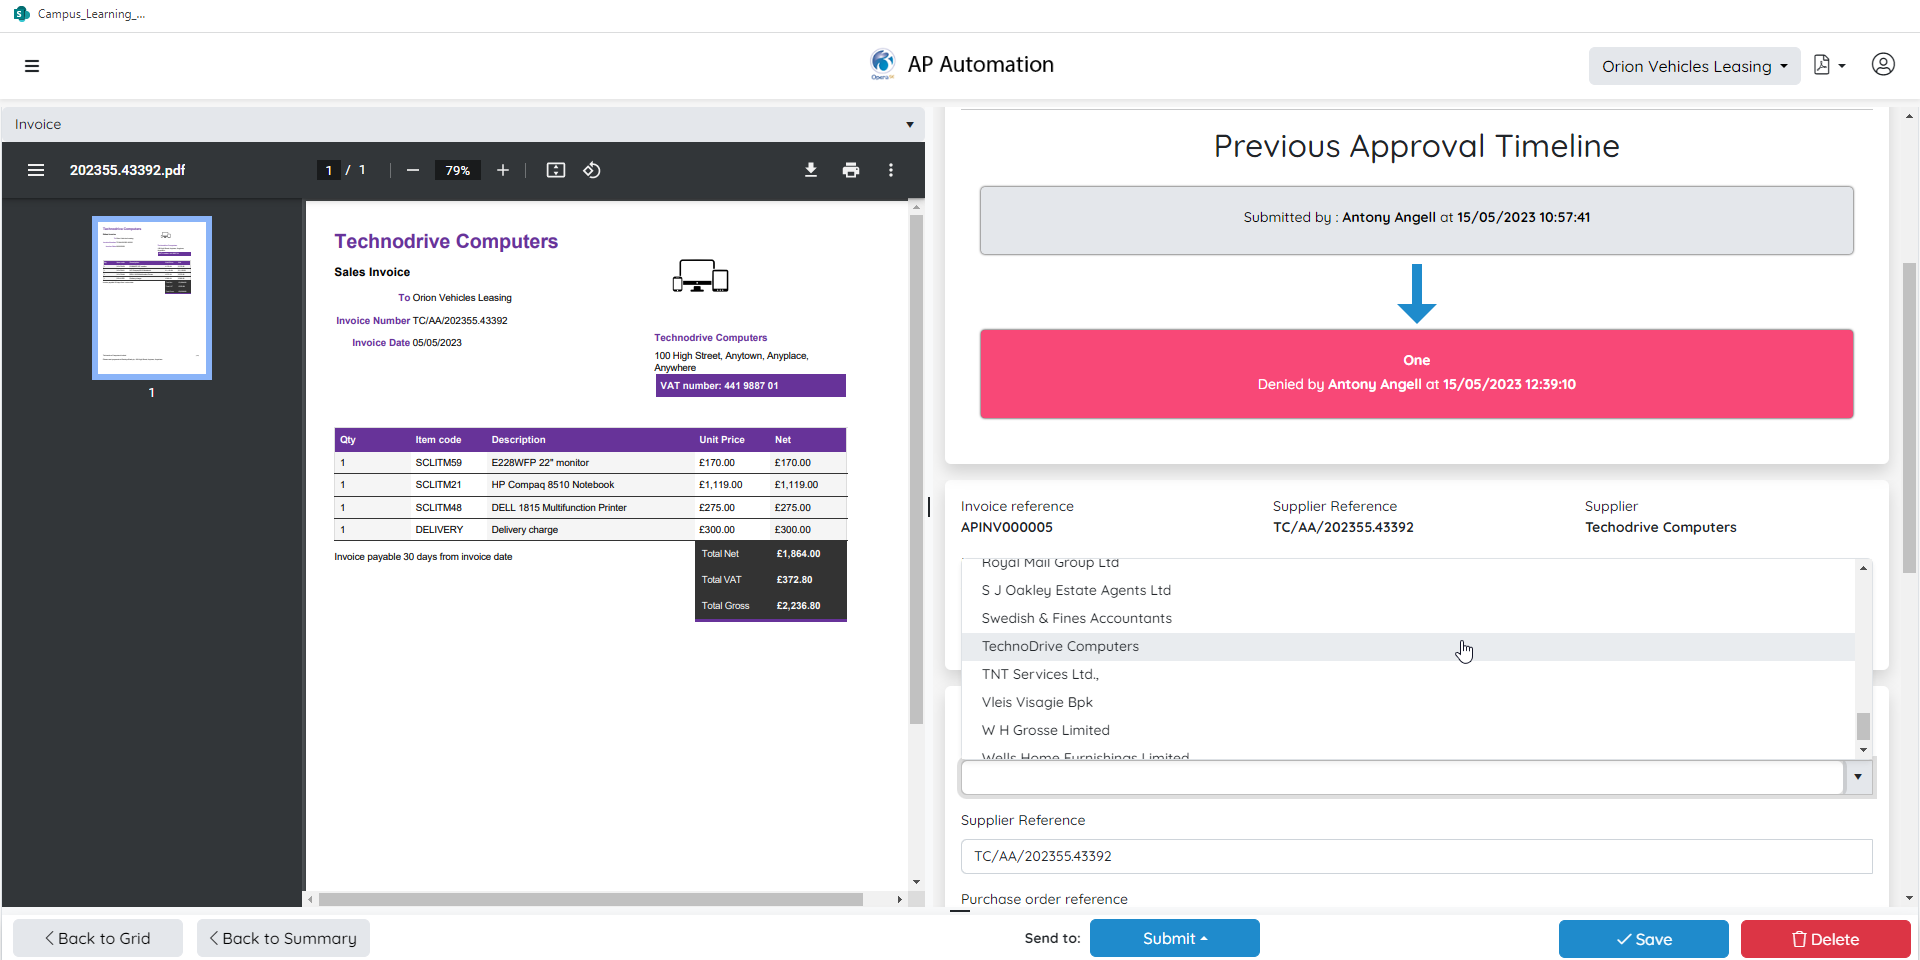Click the supplier list scrollbar thumb
This screenshot has width=1920, height=960.
pos(1863,726)
